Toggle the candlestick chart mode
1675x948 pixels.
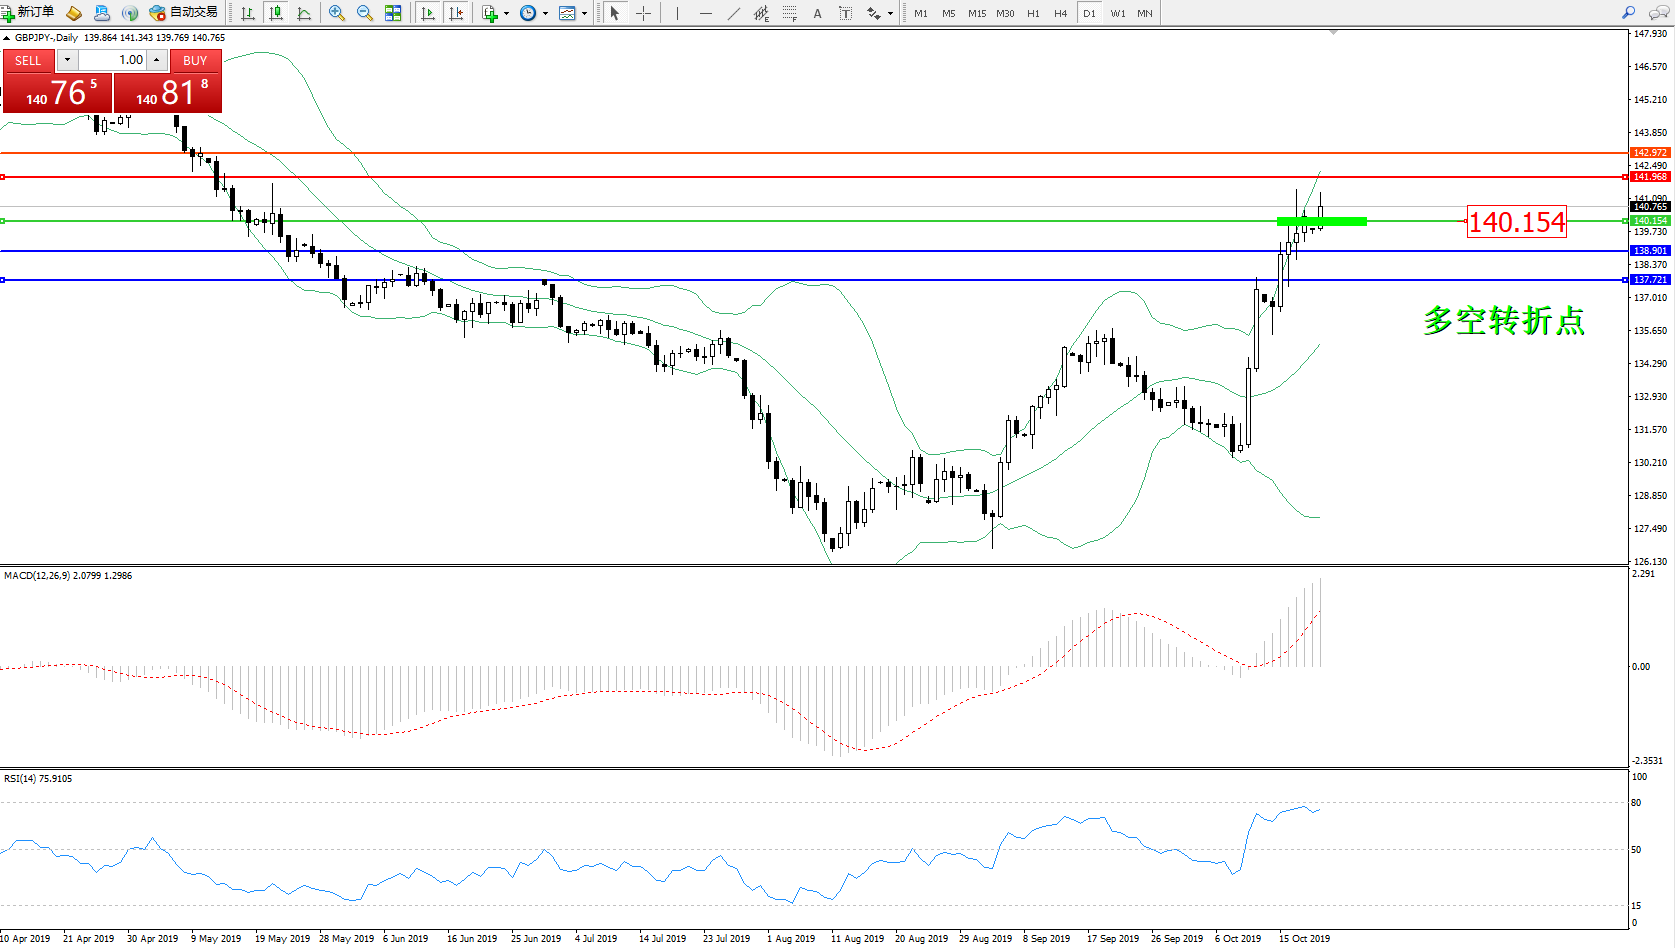click(276, 13)
